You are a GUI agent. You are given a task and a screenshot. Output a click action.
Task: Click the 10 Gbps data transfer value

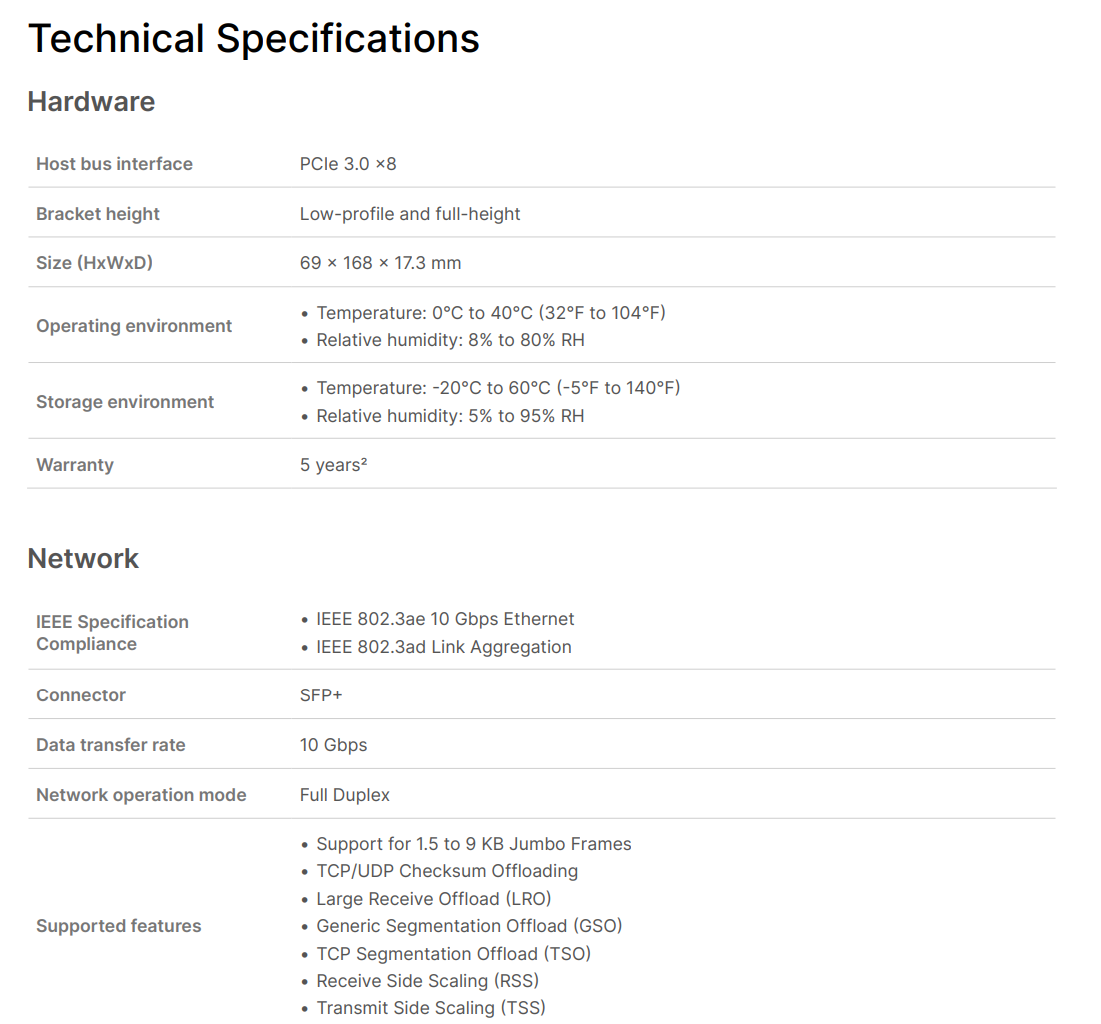[x=334, y=745]
